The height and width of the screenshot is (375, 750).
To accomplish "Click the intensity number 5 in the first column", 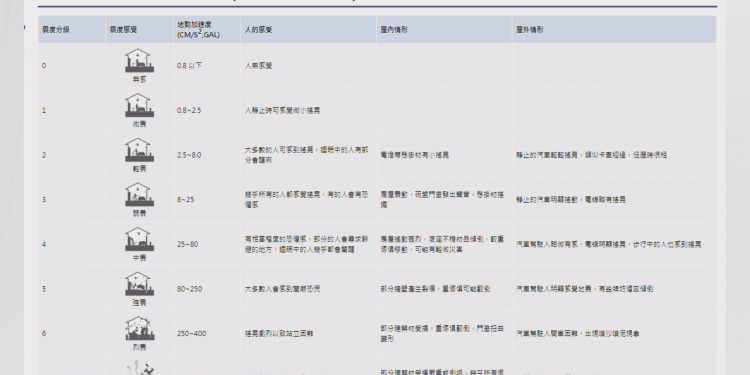I will pyautogui.click(x=44, y=289).
